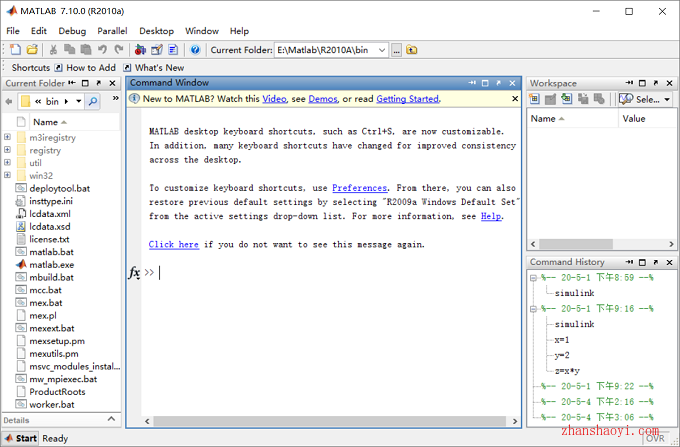
Task: Expand the Details panel chevron
Action: tap(111, 419)
